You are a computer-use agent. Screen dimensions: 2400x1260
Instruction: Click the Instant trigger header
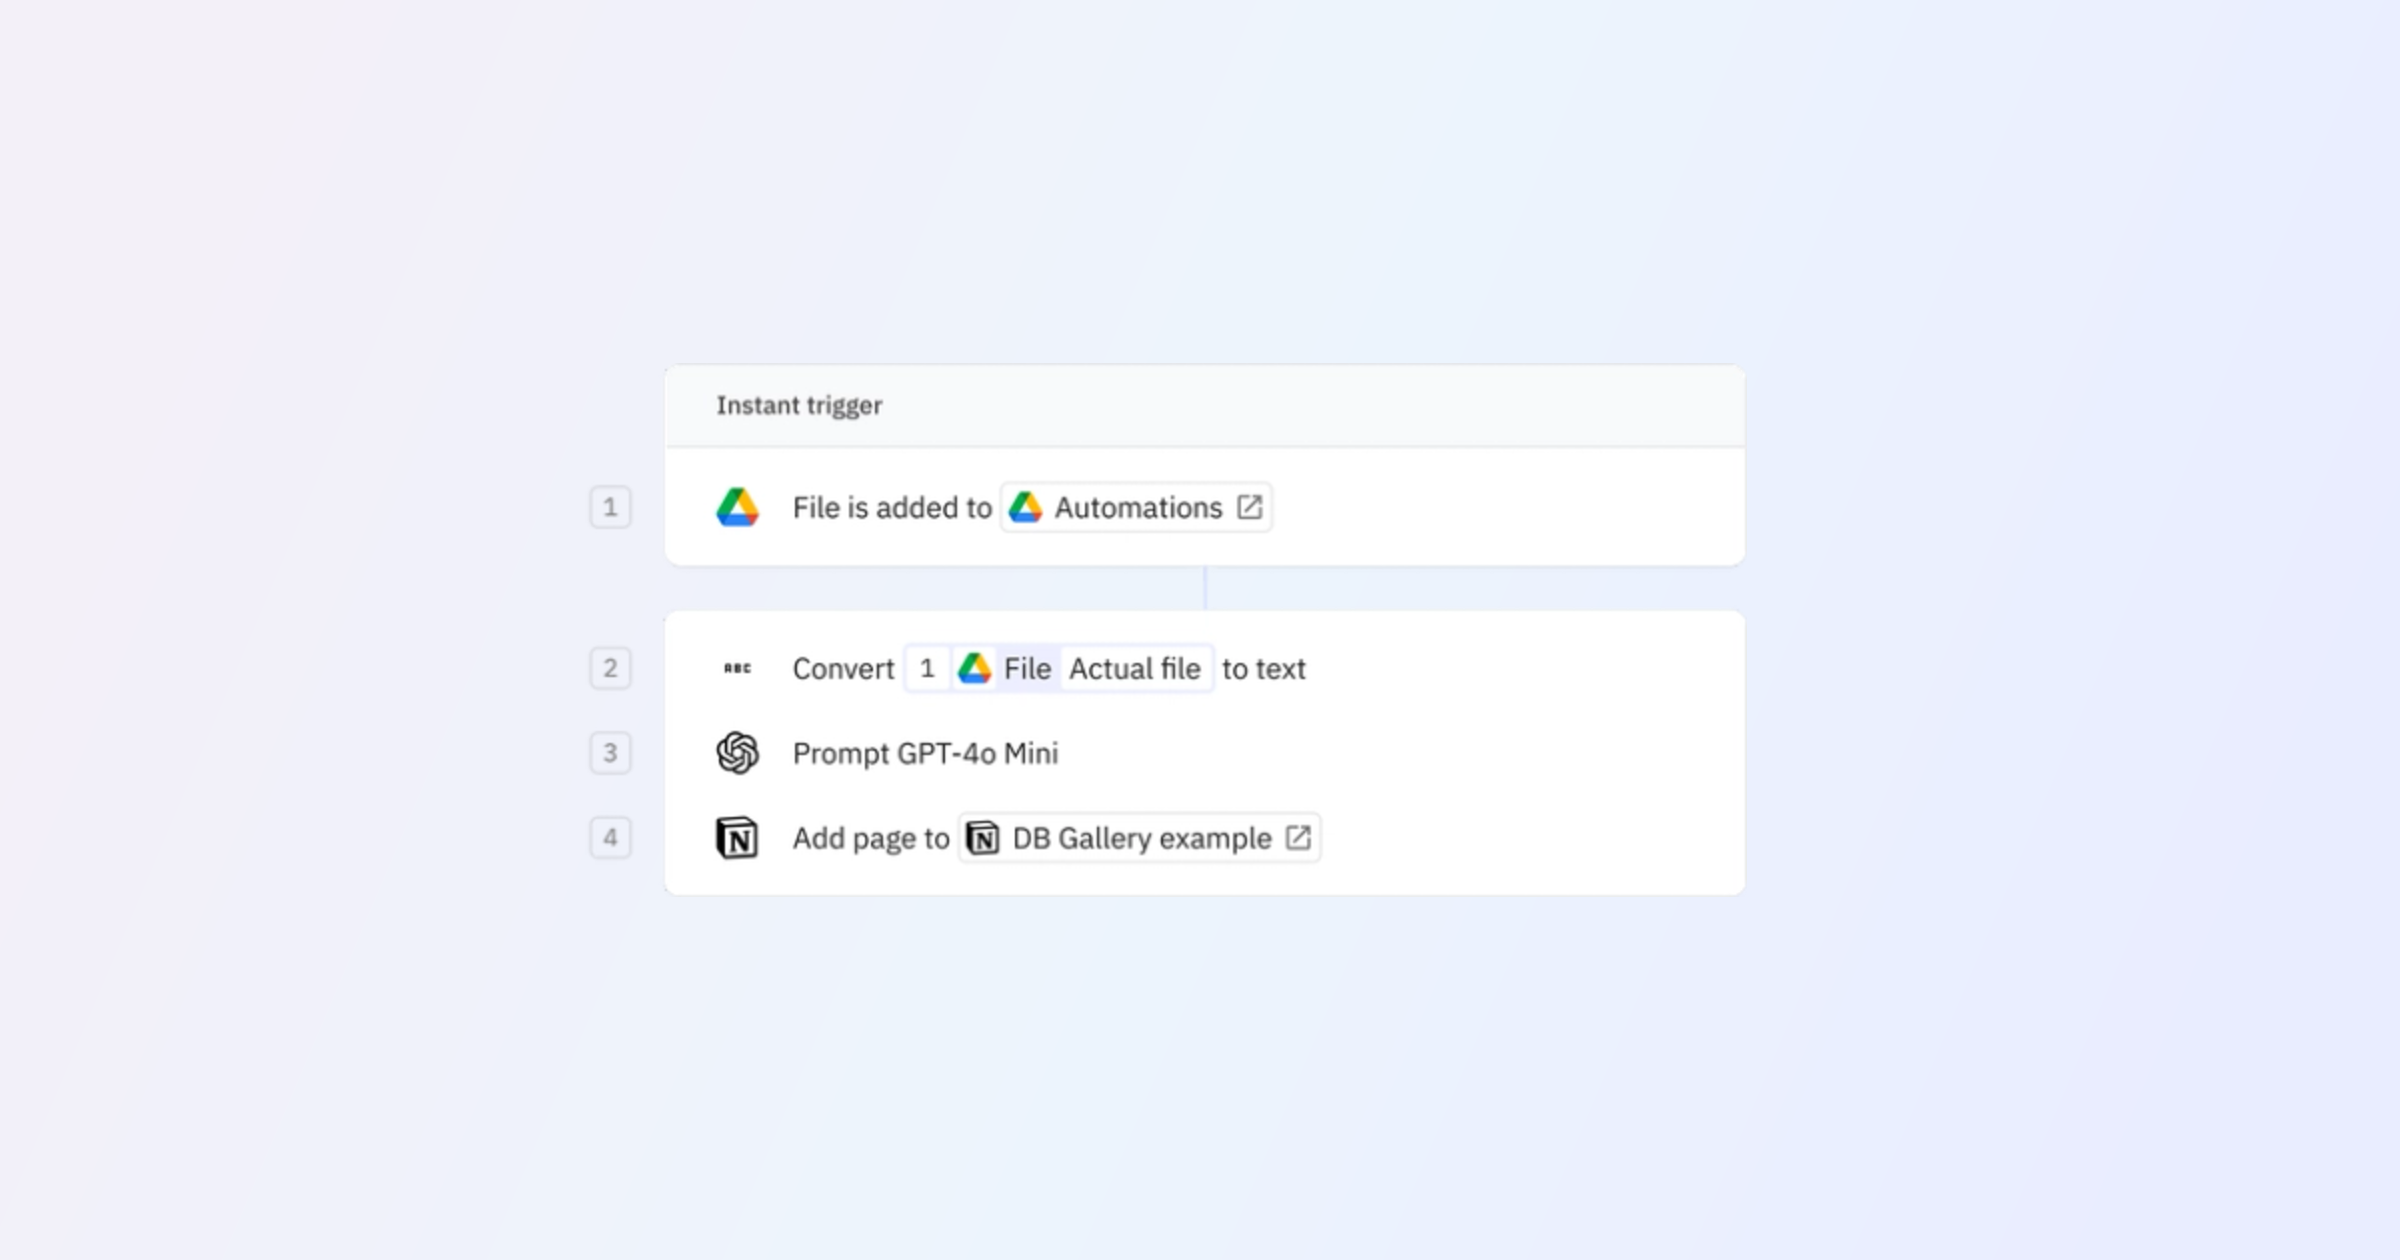click(x=798, y=405)
